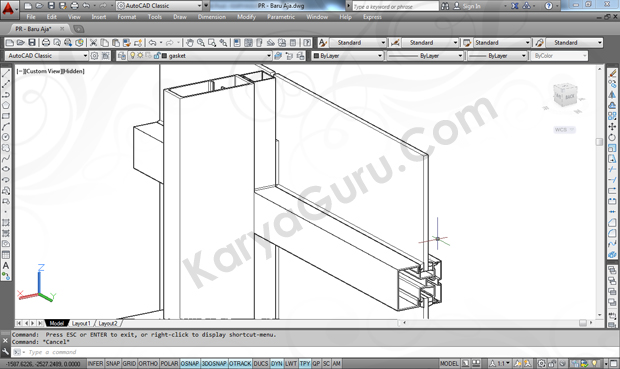Open the Express menu
The height and width of the screenshot is (369, 620).
(x=372, y=17)
